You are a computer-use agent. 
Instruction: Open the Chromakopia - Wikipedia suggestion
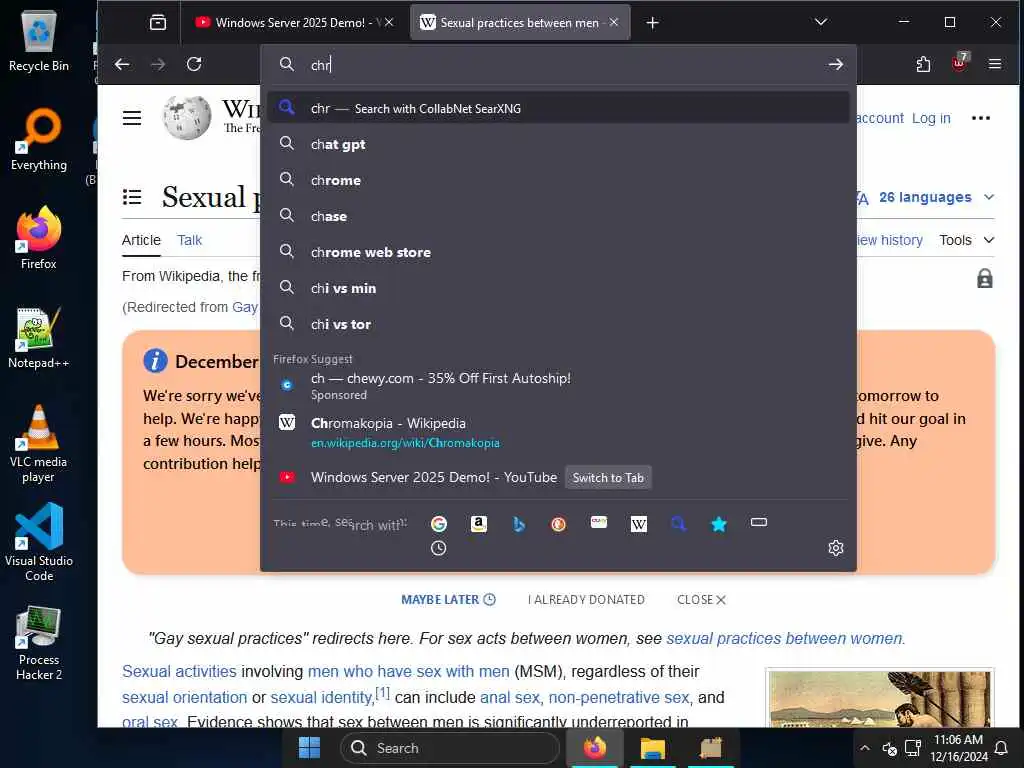[x=558, y=432]
